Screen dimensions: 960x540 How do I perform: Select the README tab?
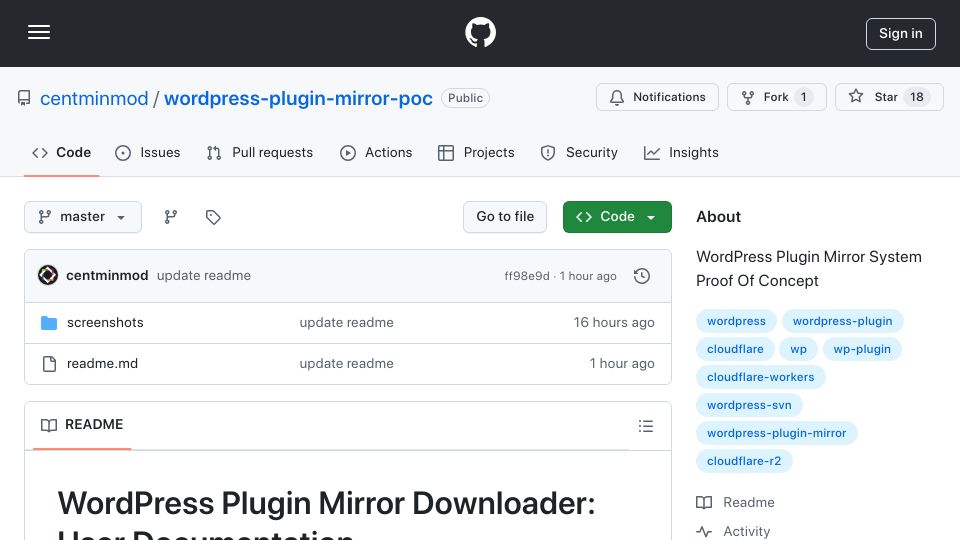click(x=82, y=425)
